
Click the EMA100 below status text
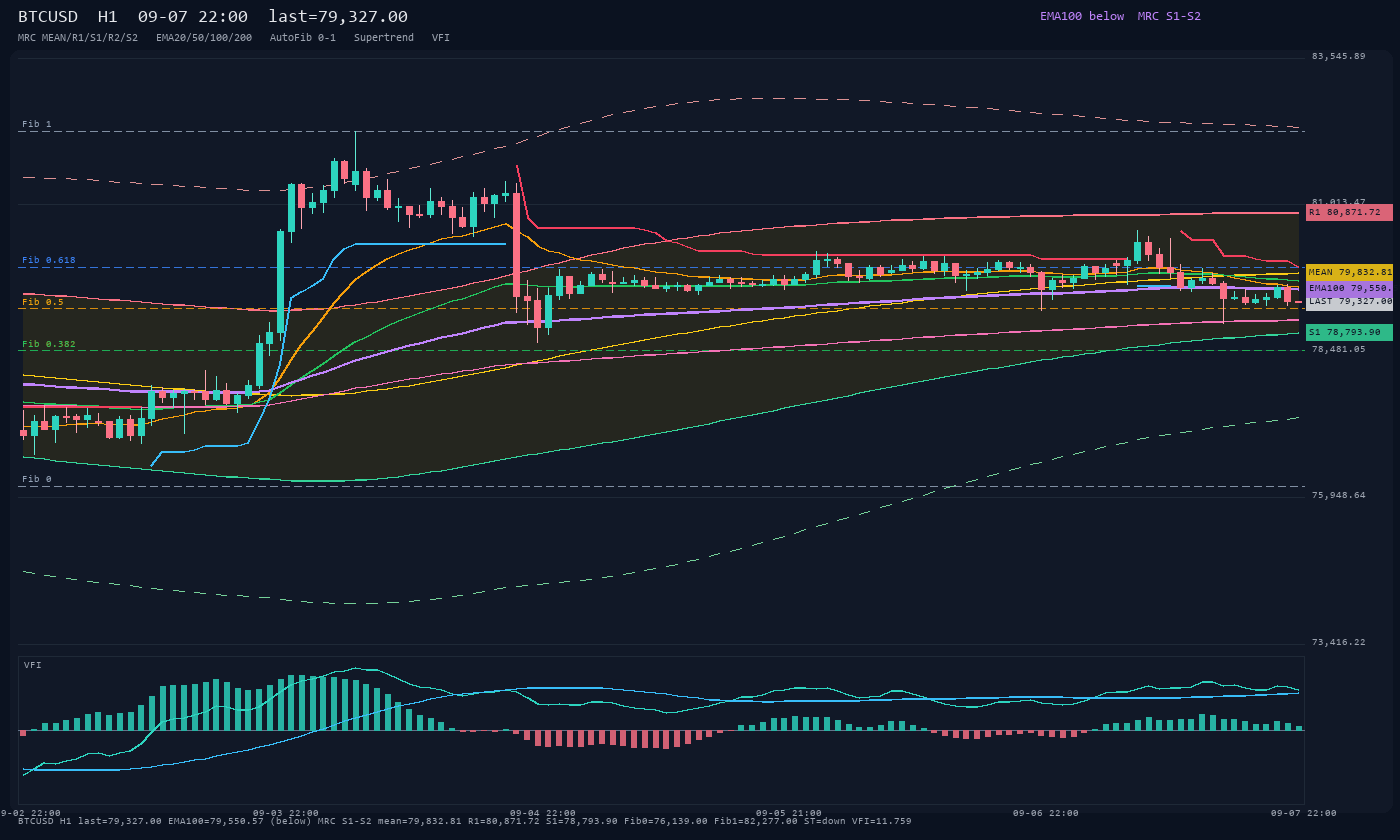point(1082,16)
